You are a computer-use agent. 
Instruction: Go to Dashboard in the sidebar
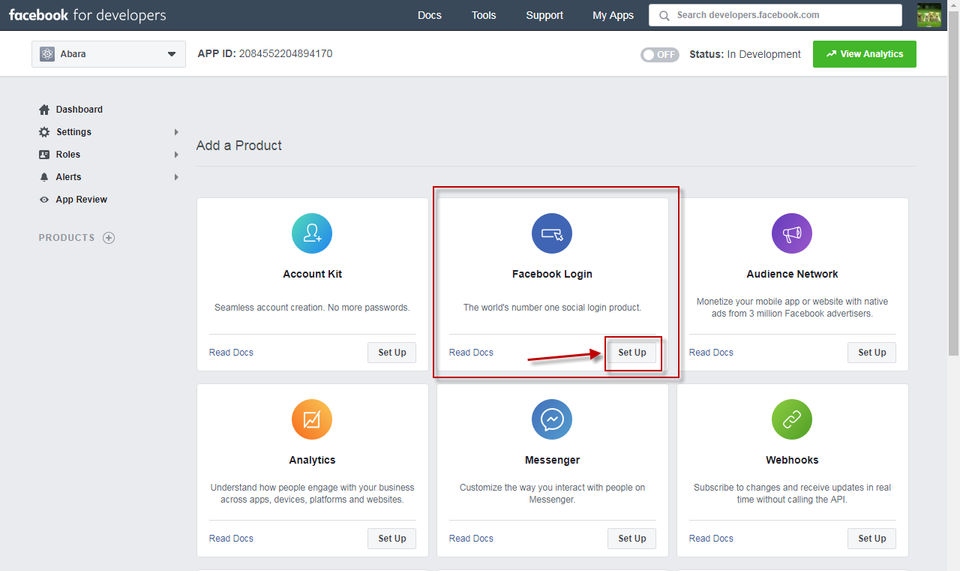[79, 109]
